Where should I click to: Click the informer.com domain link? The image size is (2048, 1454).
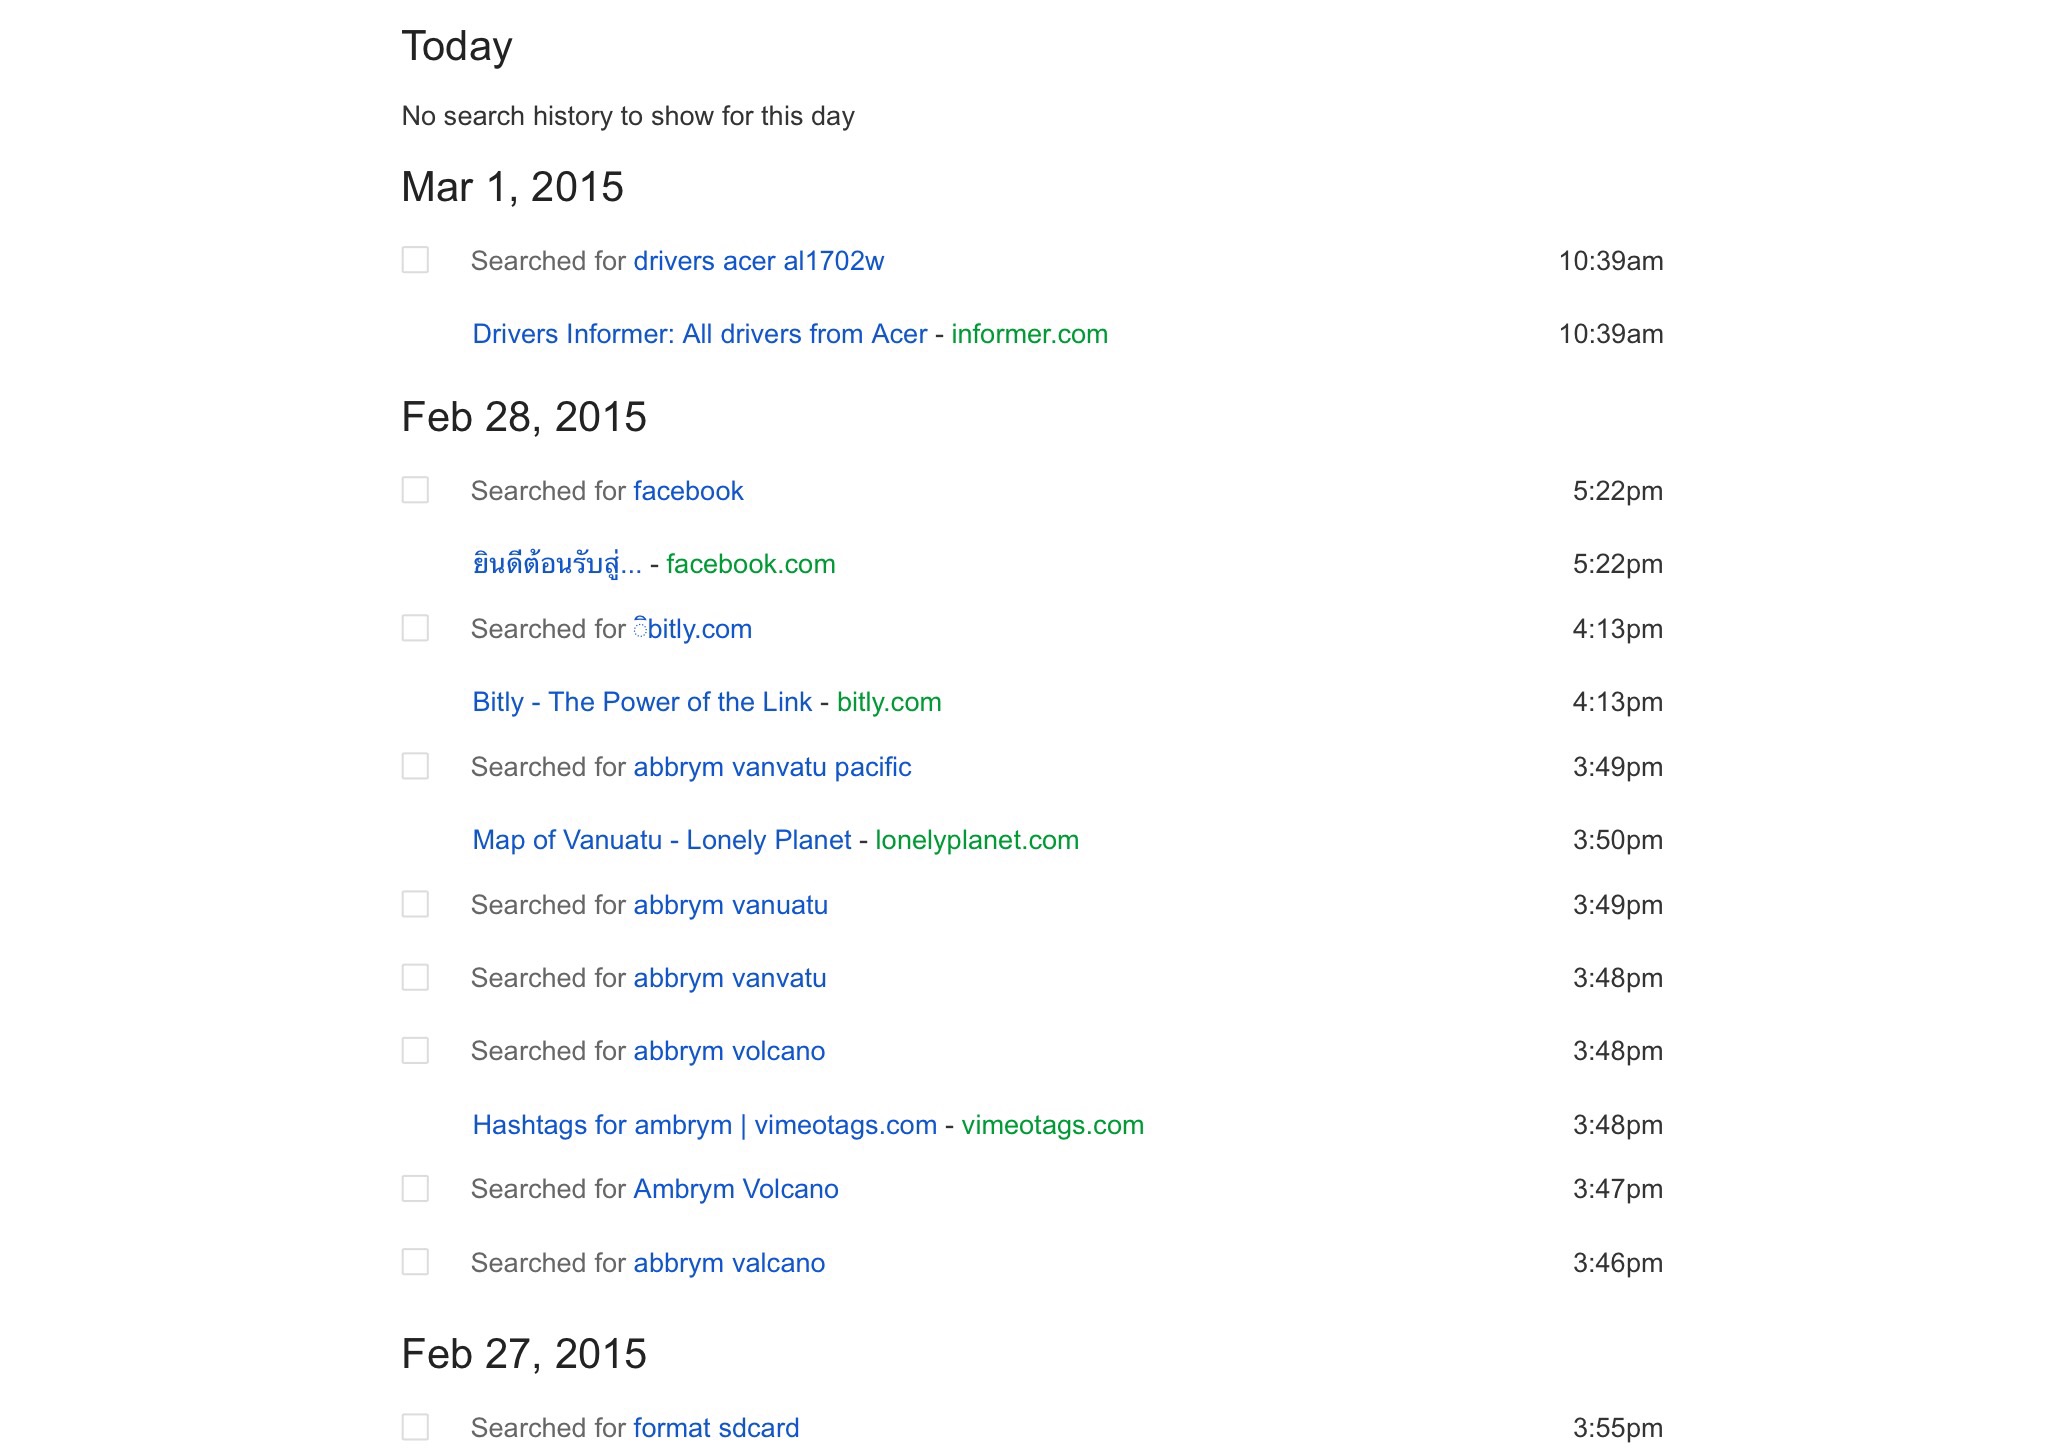tap(1029, 334)
